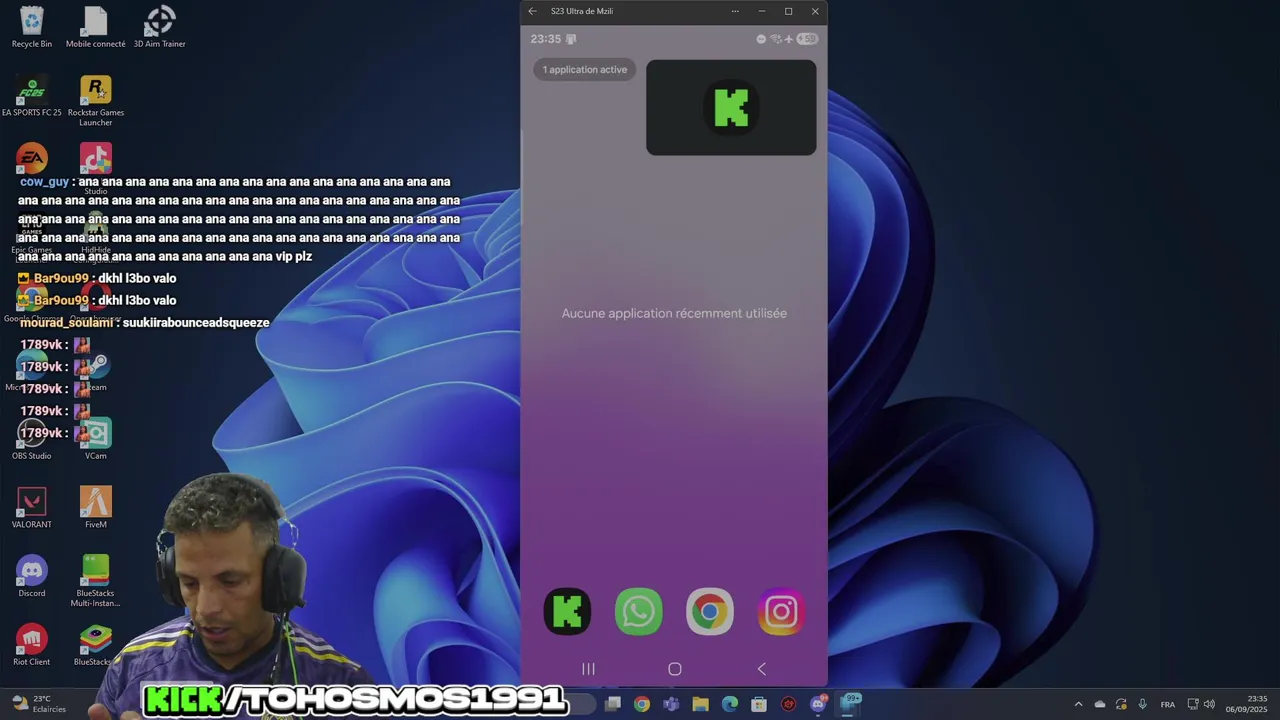The image size is (1280, 720).
Task: Open Instagram in phone dock
Action: (x=781, y=612)
